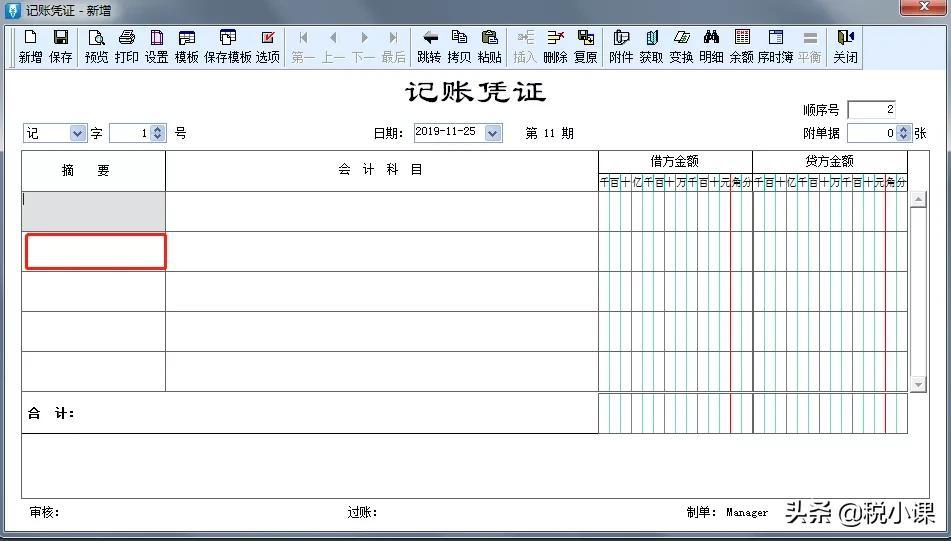This screenshot has width=951, height=541.
Task: Click the 新增 (New) toolbar icon
Action: pyautogui.click(x=30, y=46)
